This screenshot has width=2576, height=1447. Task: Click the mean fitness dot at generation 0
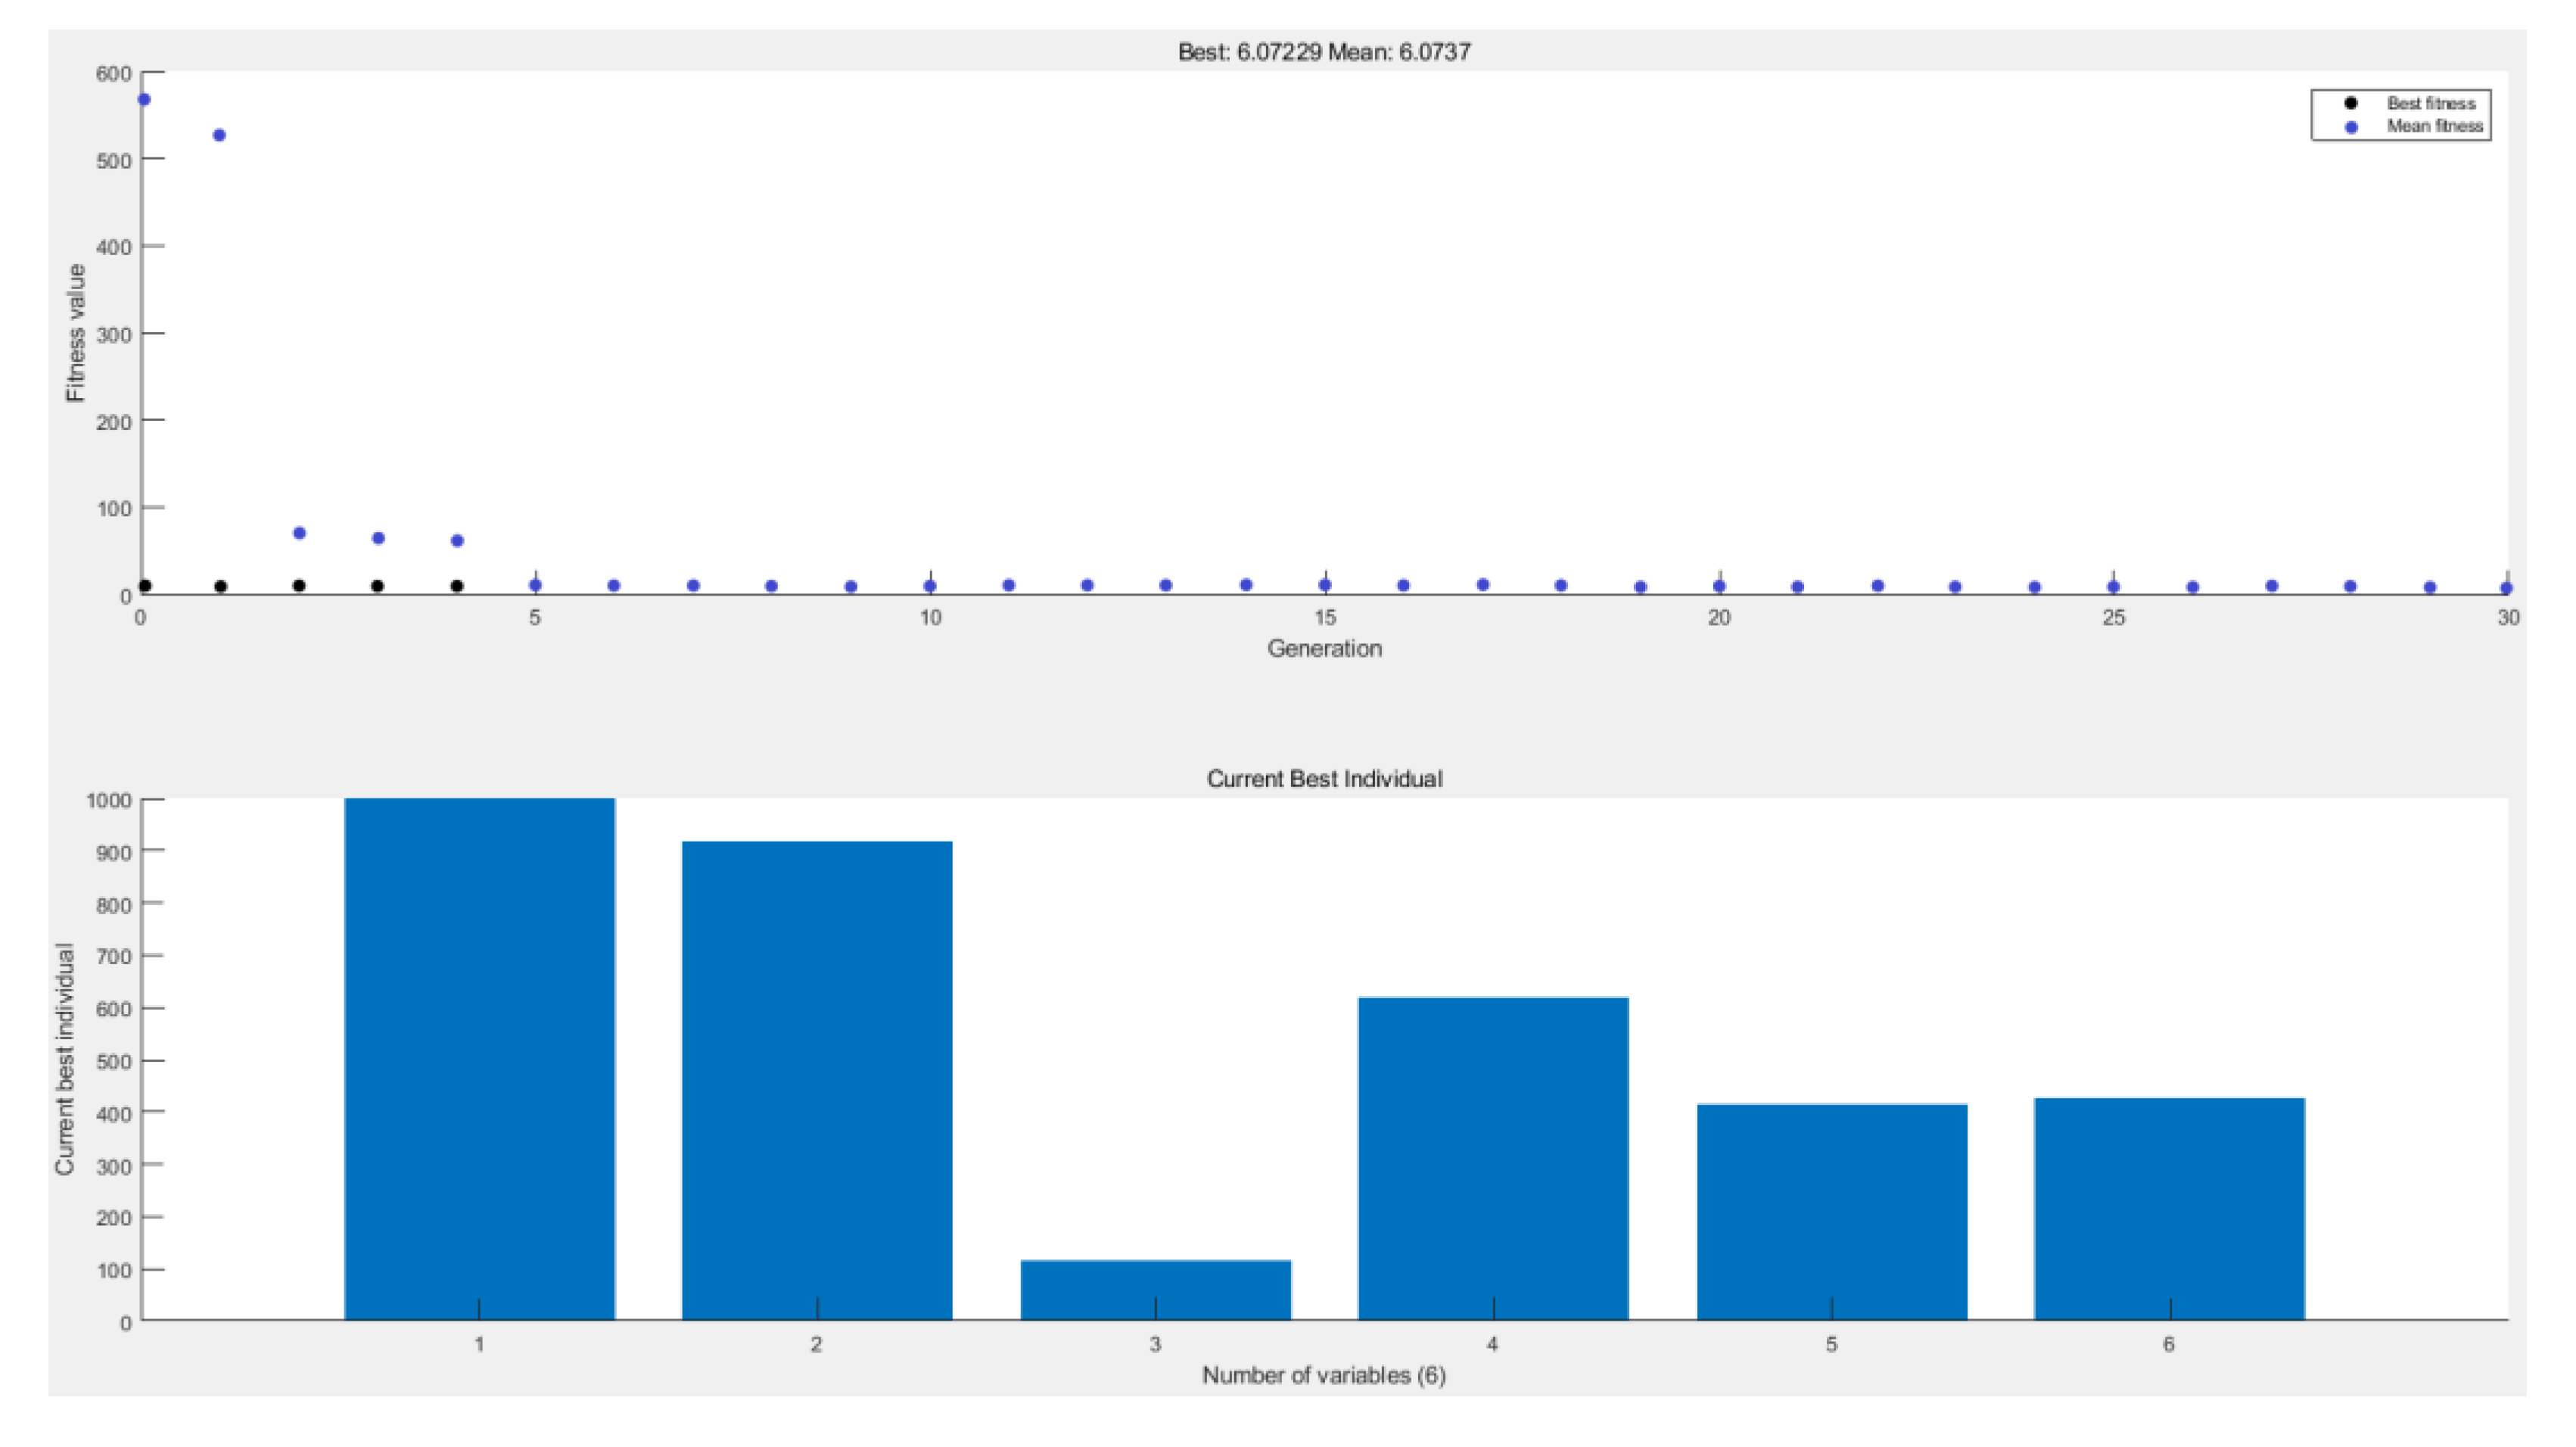pos(144,100)
